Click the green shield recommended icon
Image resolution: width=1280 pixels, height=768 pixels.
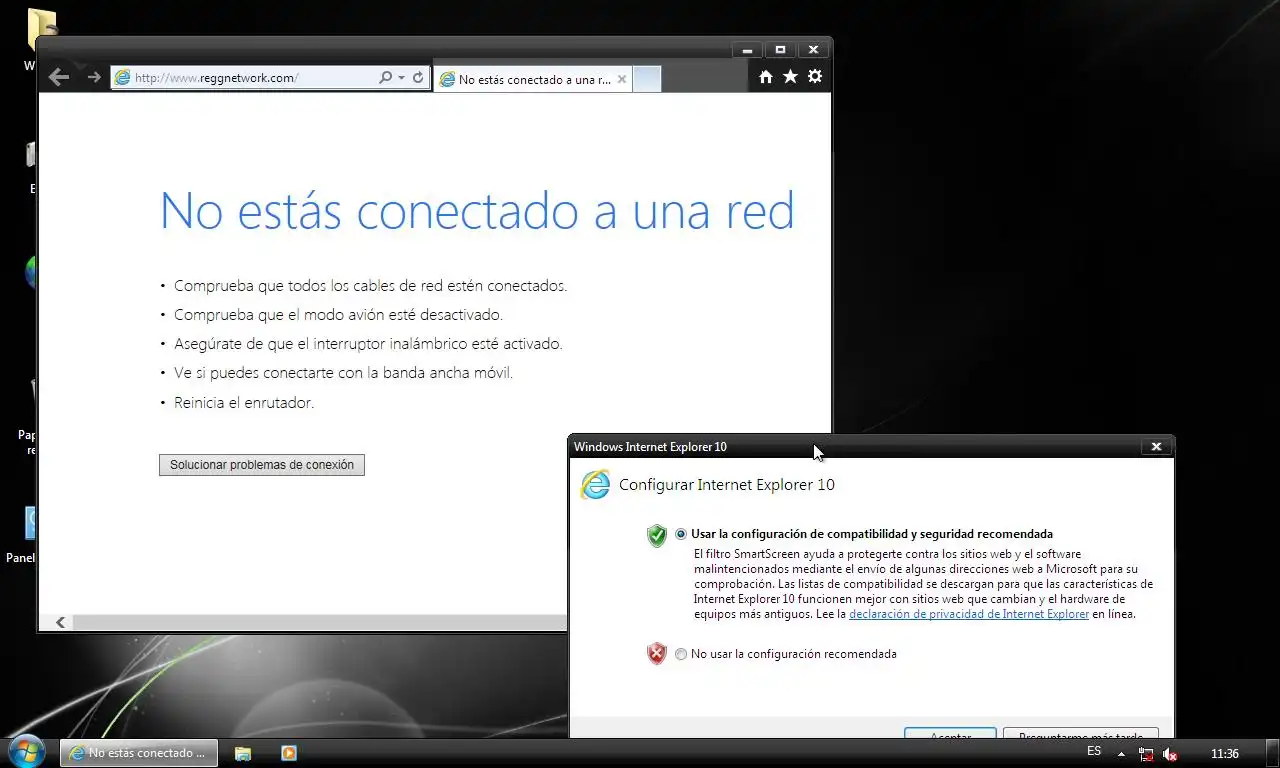(x=656, y=536)
